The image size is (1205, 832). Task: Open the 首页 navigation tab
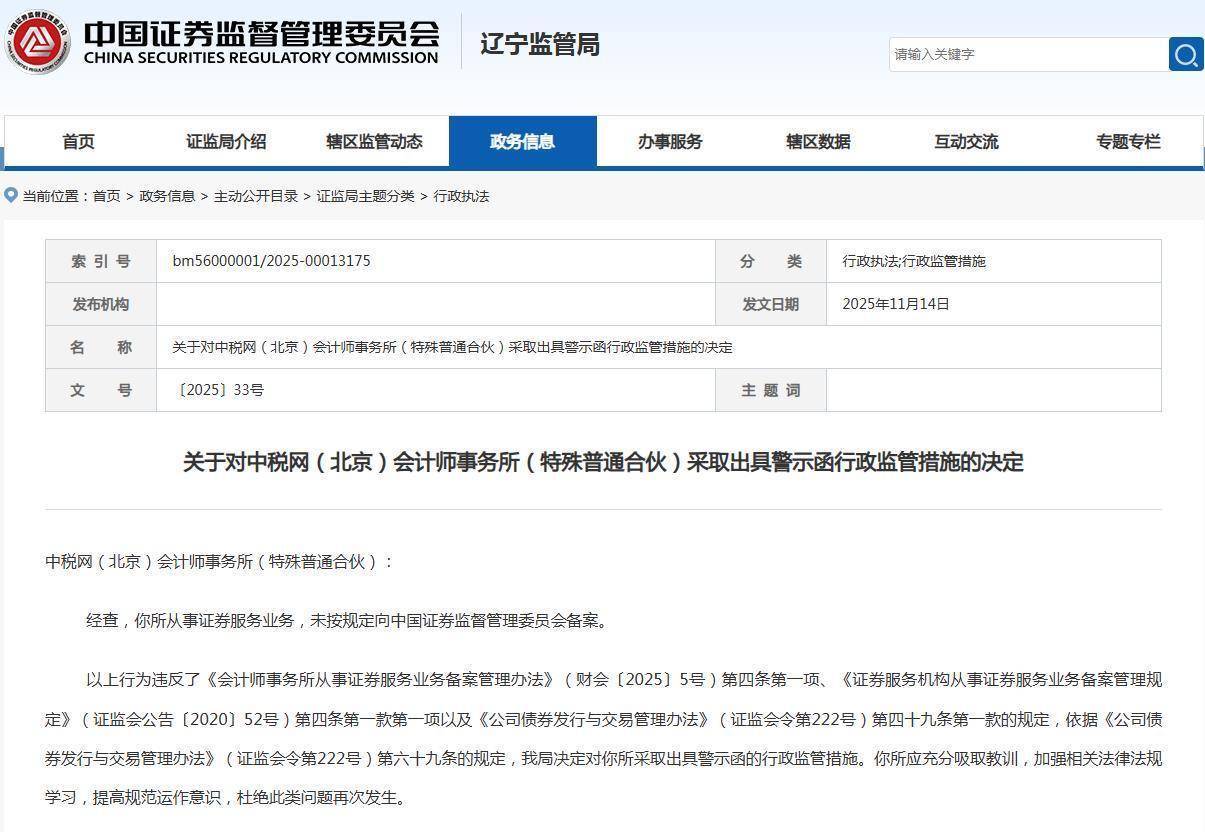click(x=78, y=141)
